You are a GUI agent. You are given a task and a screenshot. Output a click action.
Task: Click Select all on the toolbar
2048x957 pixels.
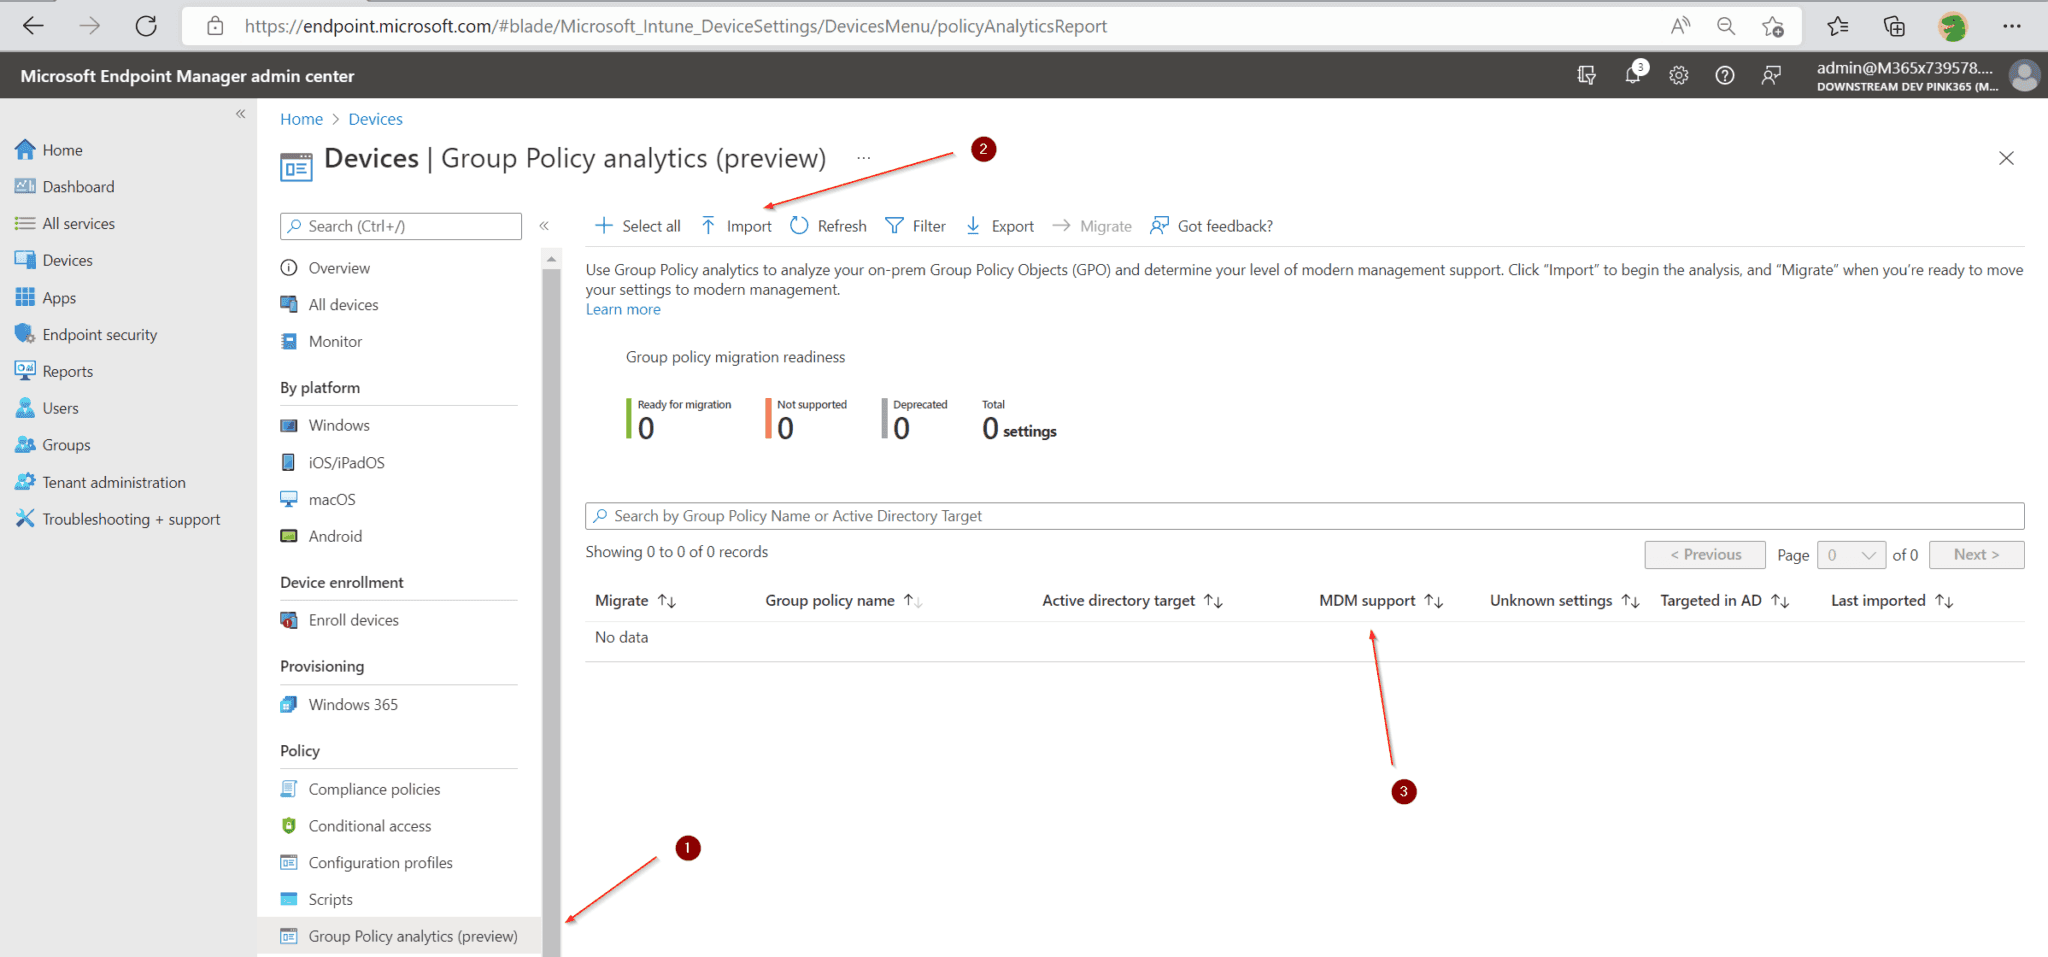pos(637,225)
